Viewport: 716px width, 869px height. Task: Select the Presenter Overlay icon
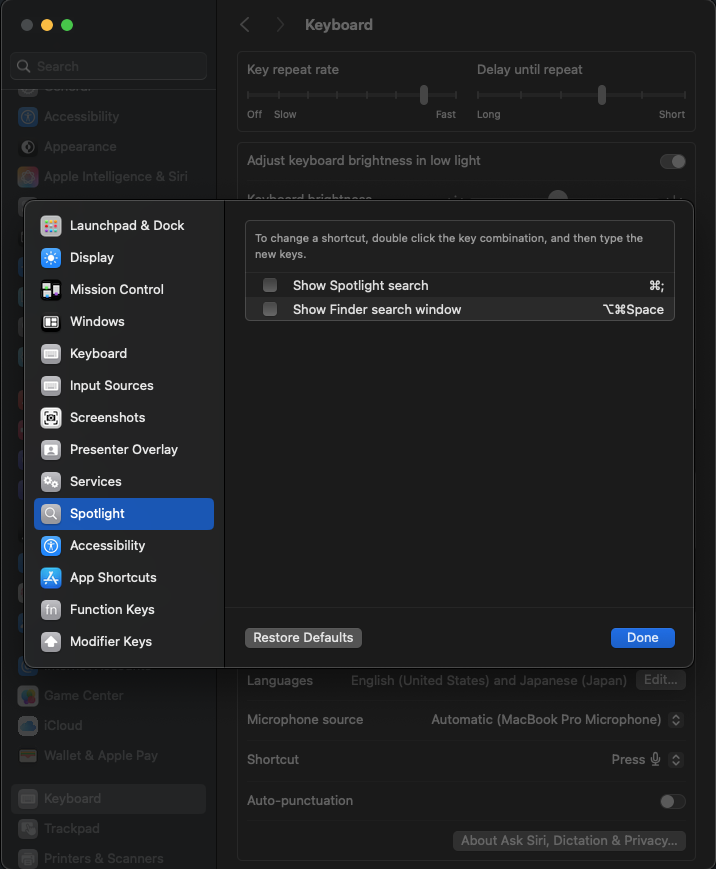click(x=51, y=450)
